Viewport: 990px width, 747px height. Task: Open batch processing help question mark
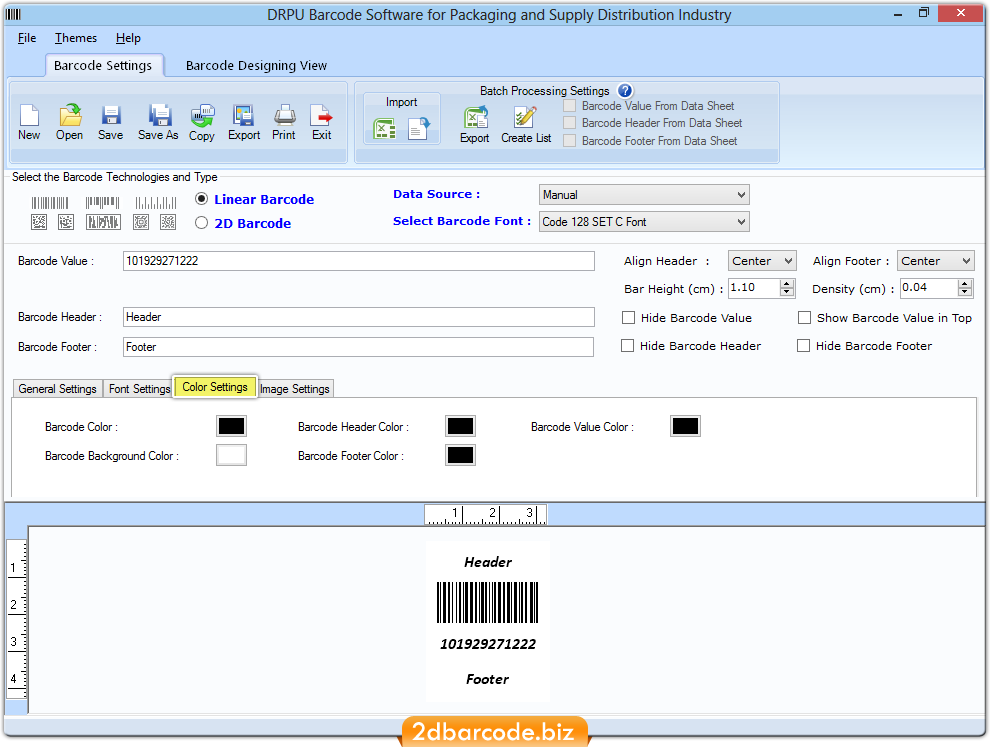[x=624, y=91]
